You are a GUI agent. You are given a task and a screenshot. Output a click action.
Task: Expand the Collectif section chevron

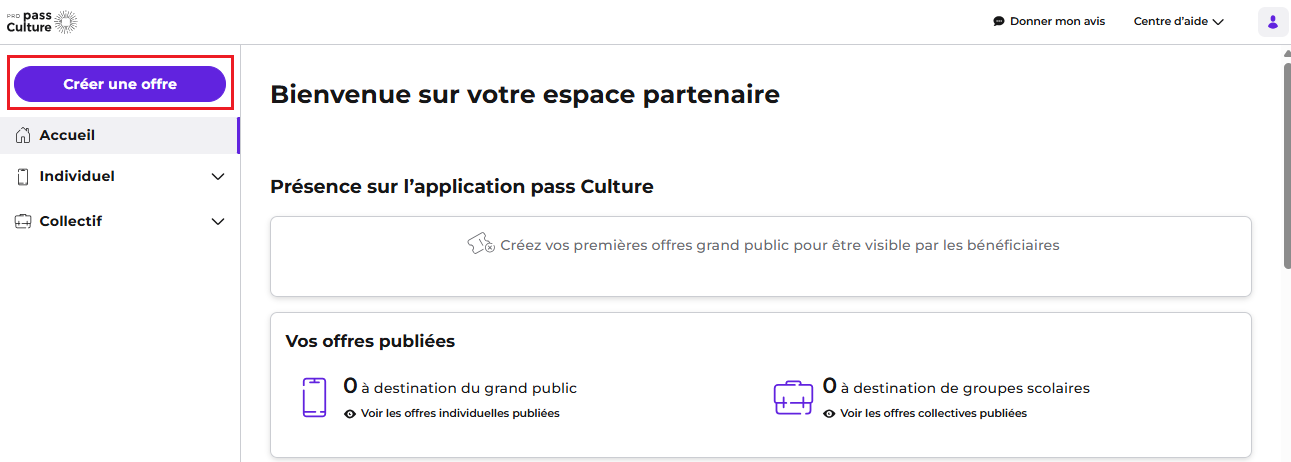(218, 222)
